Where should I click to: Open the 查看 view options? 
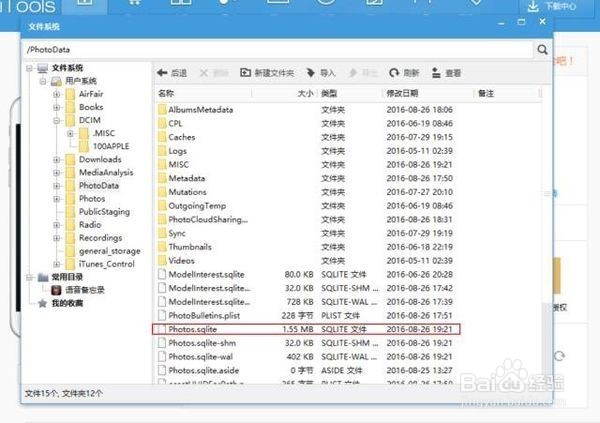point(446,73)
